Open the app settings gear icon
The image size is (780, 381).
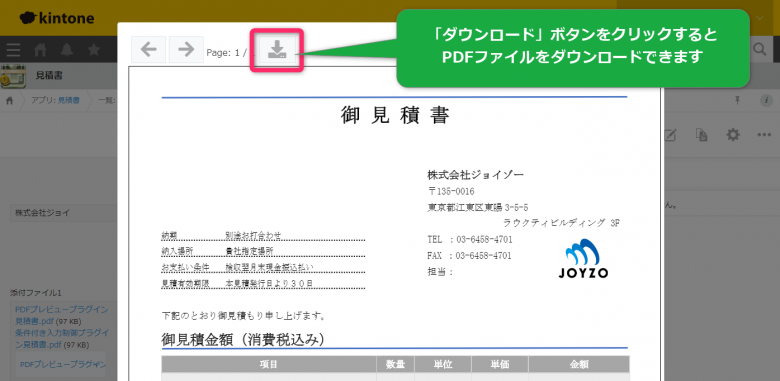[x=733, y=135]
